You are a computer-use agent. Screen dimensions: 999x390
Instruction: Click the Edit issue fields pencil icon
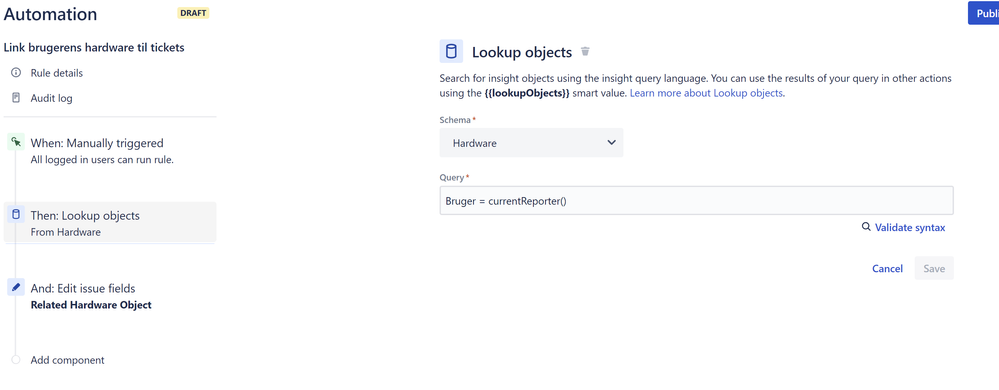[x=16, y=287]
